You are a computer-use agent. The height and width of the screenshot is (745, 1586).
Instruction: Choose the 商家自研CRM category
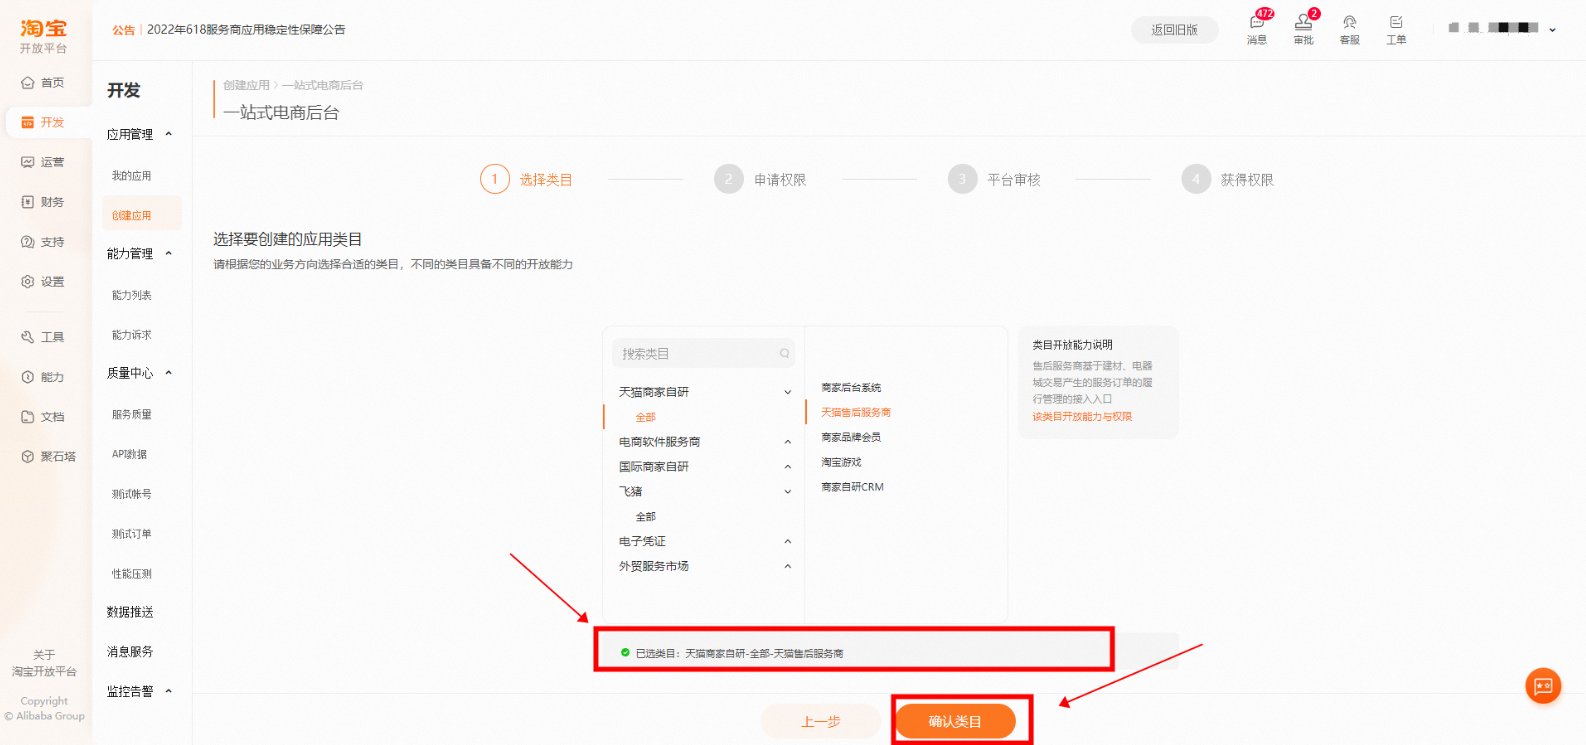[852, 488]
